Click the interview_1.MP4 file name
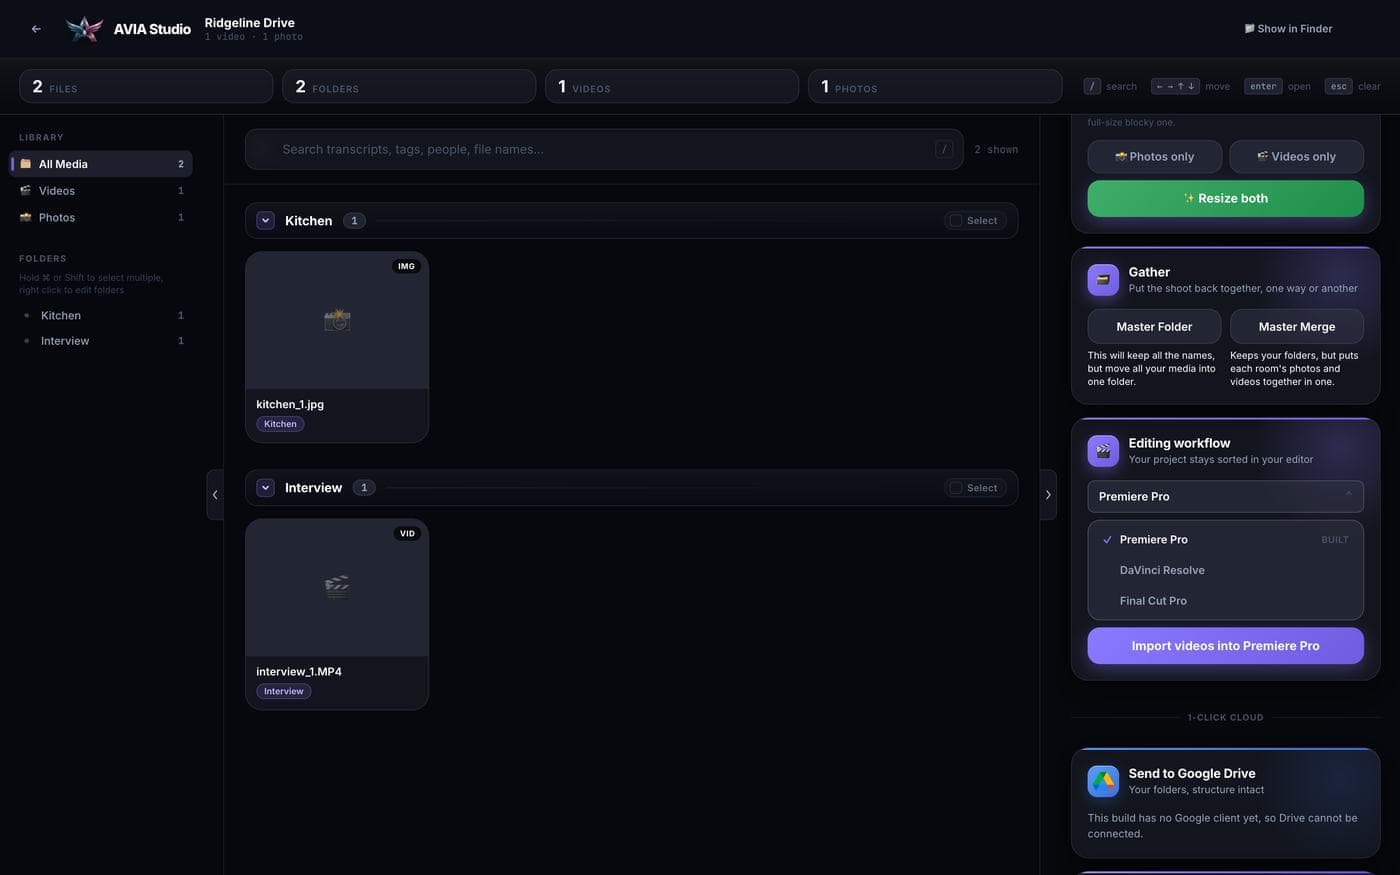Screen dimensions: 1400x875 point(299,672)
